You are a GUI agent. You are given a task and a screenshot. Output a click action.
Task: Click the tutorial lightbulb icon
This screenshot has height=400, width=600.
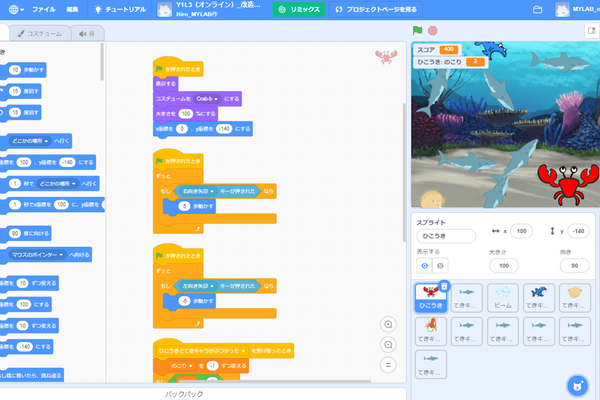pos(98,10)
